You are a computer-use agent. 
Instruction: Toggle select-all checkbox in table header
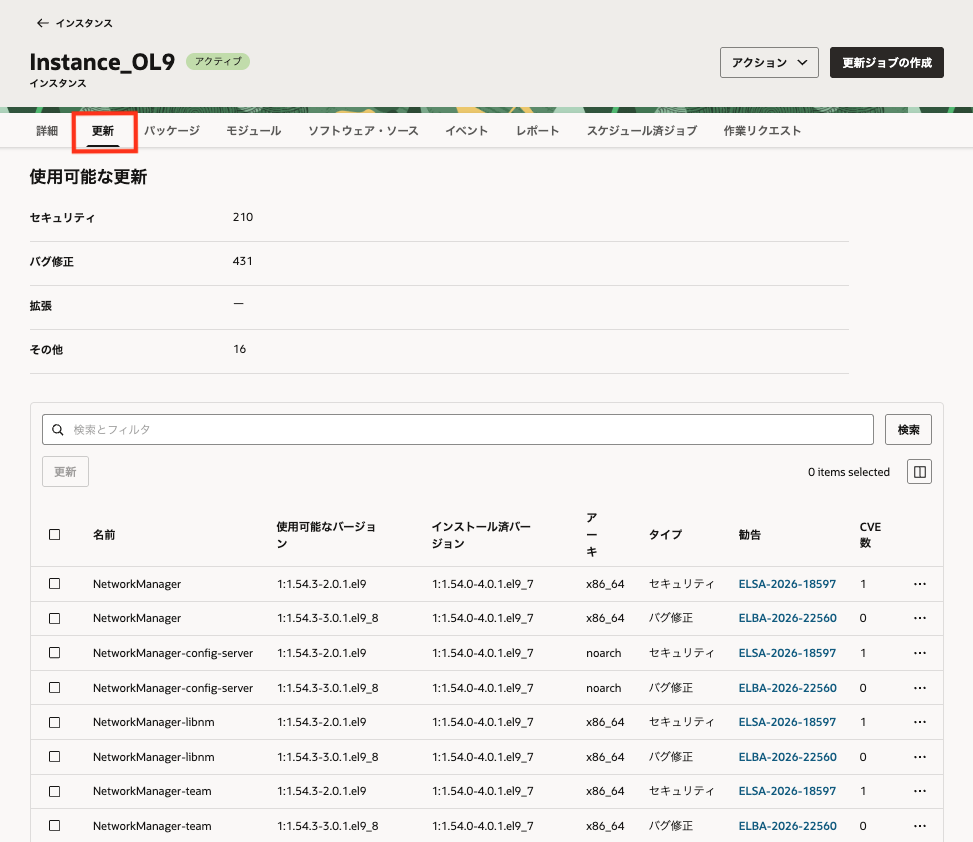[x=55, y=535]
